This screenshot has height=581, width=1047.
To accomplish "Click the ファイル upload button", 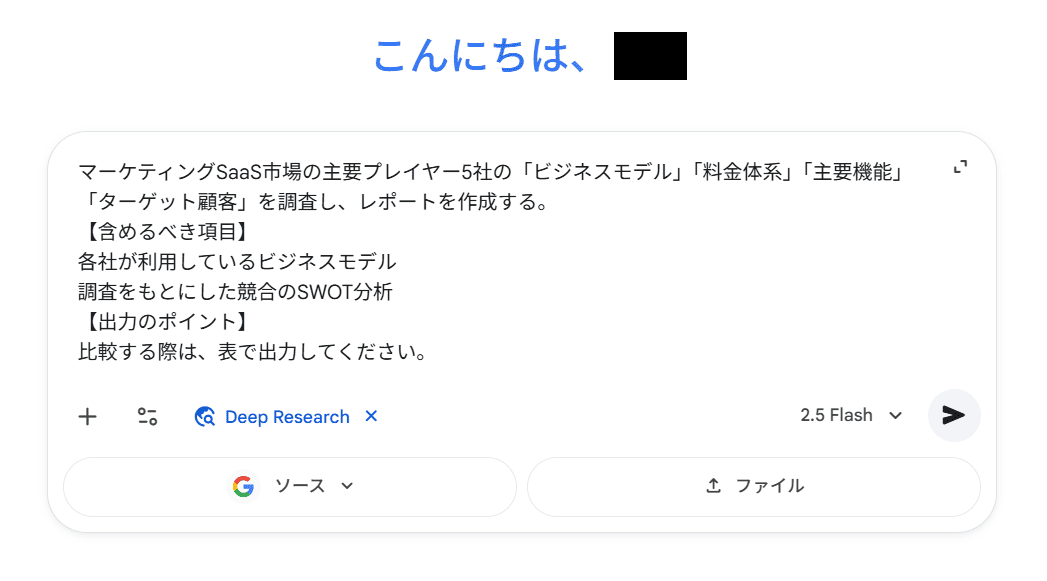I will 769,487.
